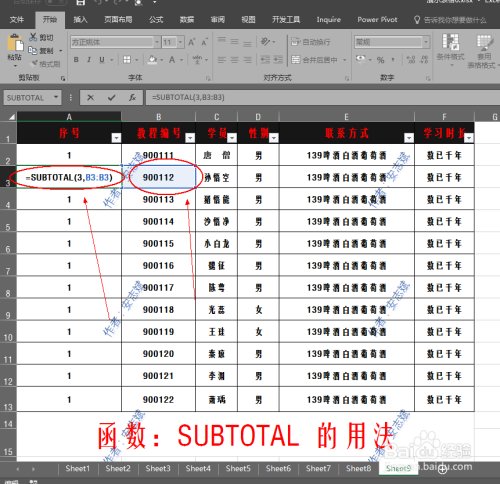This screenshot has width=500, height=484.
Task: Apply percent style format
Action: tap(380, 60)
